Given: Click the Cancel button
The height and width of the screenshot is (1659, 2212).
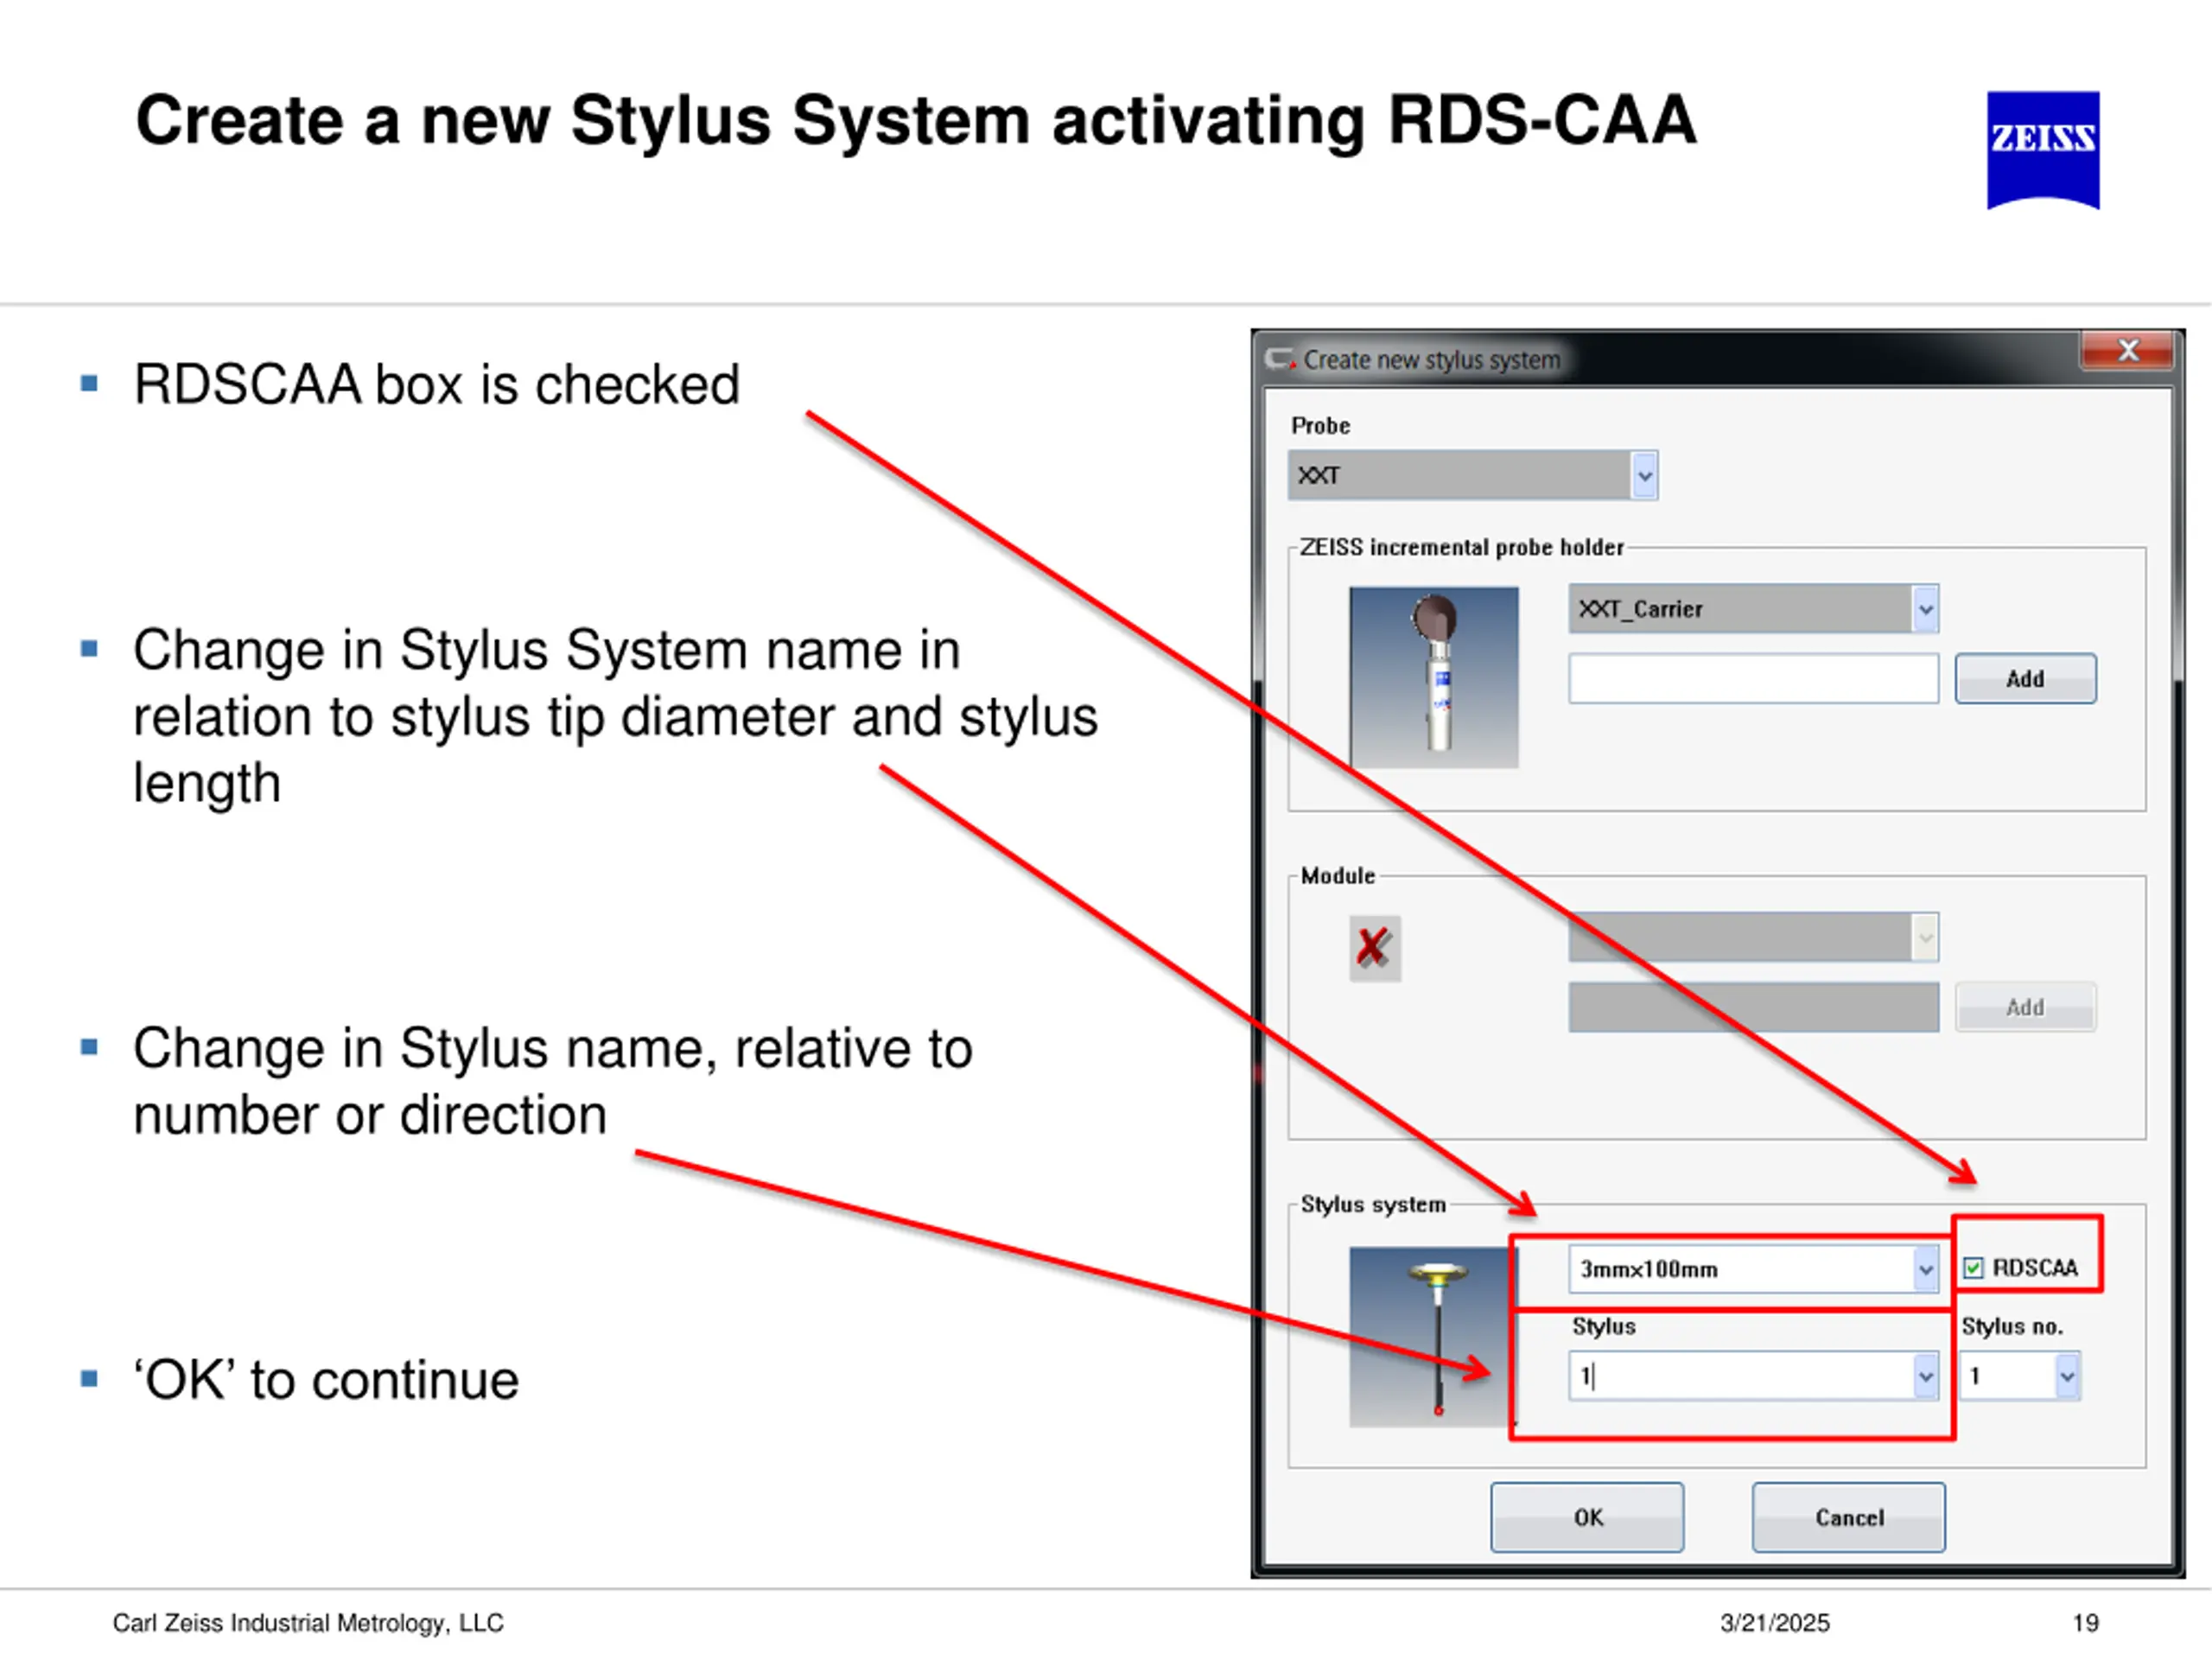Looking at the screenshot, I should (1848, 1517).
